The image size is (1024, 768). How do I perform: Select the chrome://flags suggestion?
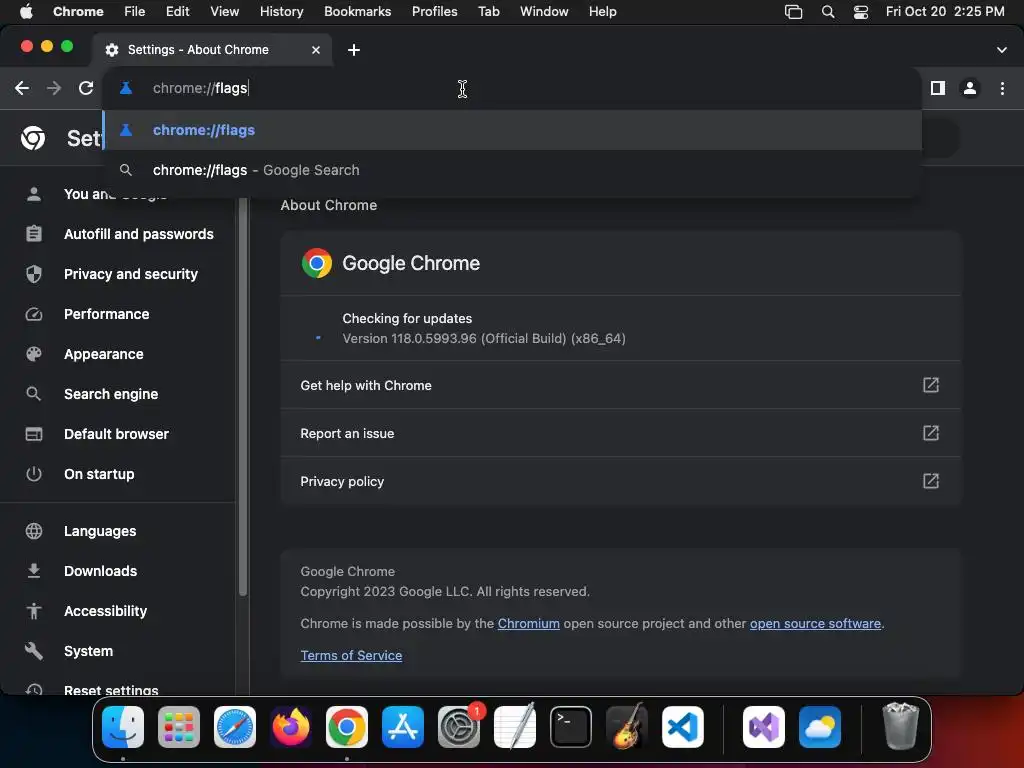(512, 130)
